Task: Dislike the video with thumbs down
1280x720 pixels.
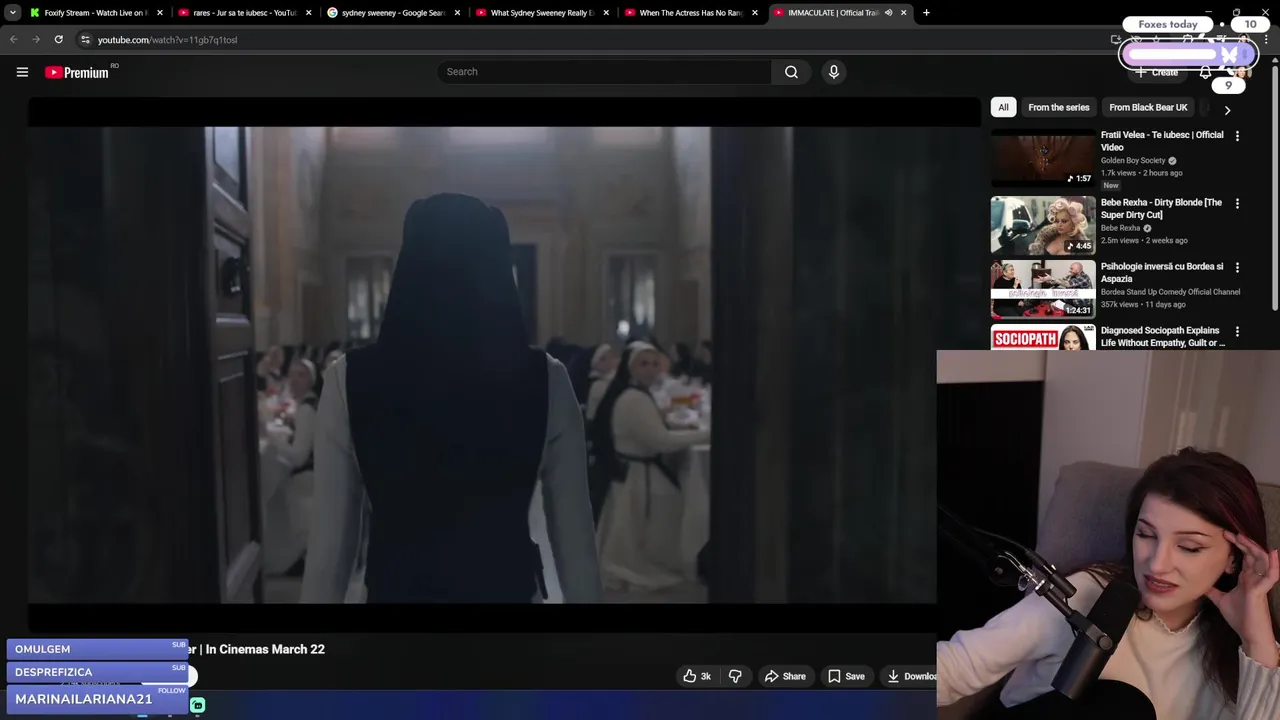Action: pos(735,676)
